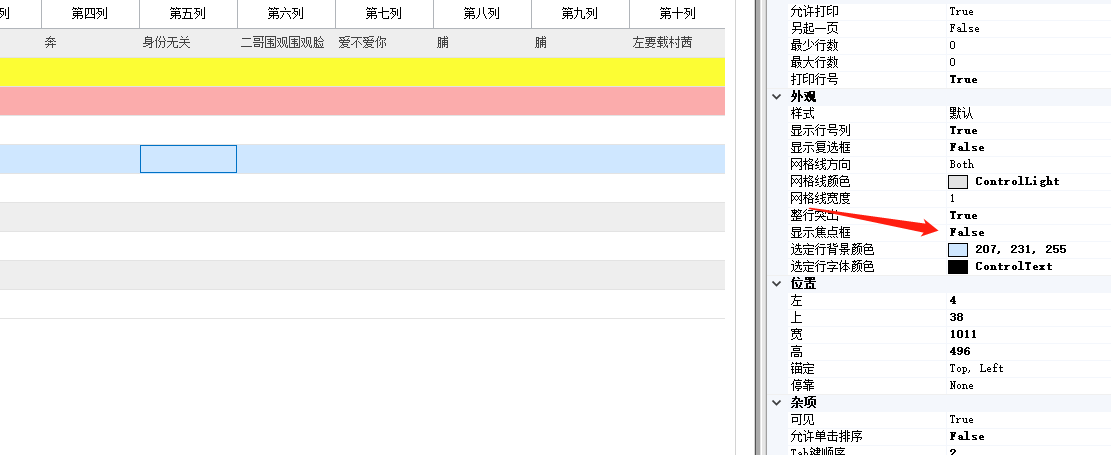This screenshot has width=1111, height=455.
Task: Select the focused cell in the blue row
Action: click(188, 159)
